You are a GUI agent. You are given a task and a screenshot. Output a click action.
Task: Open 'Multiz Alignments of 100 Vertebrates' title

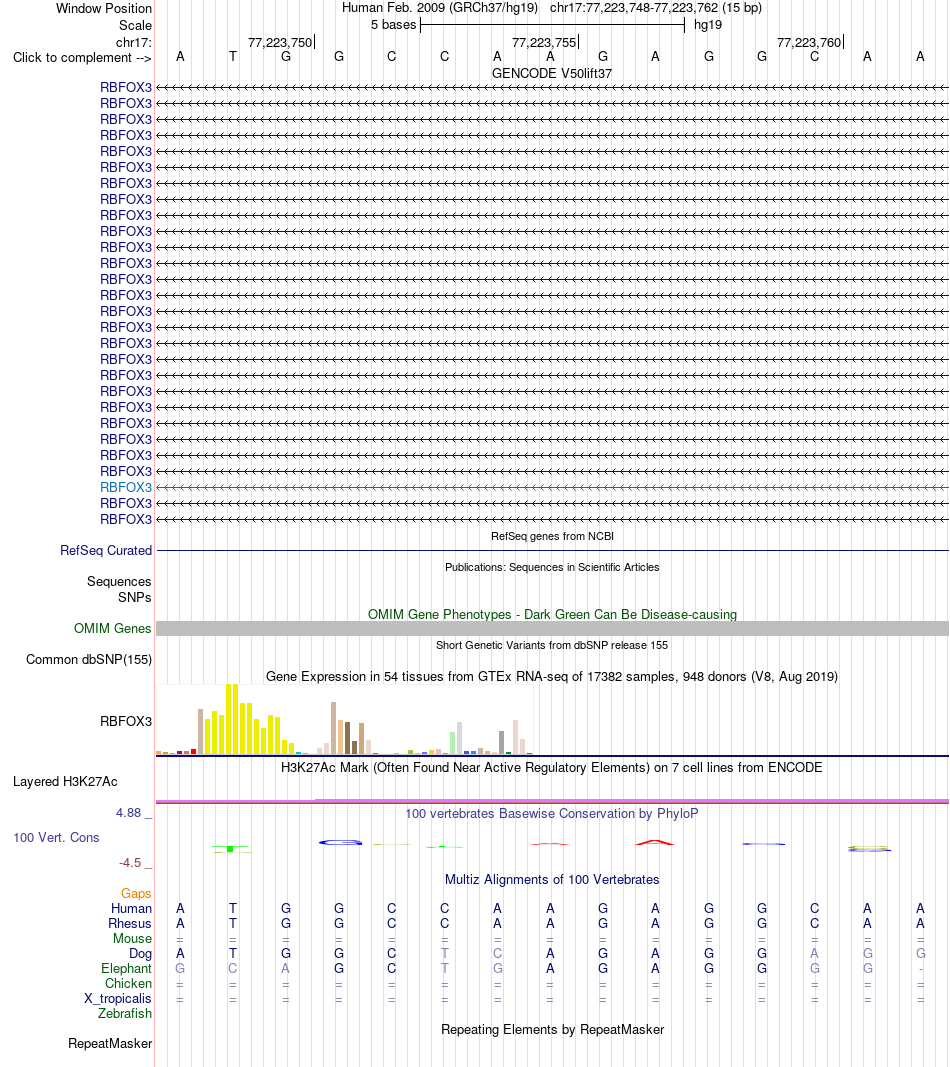pos(552,879)
